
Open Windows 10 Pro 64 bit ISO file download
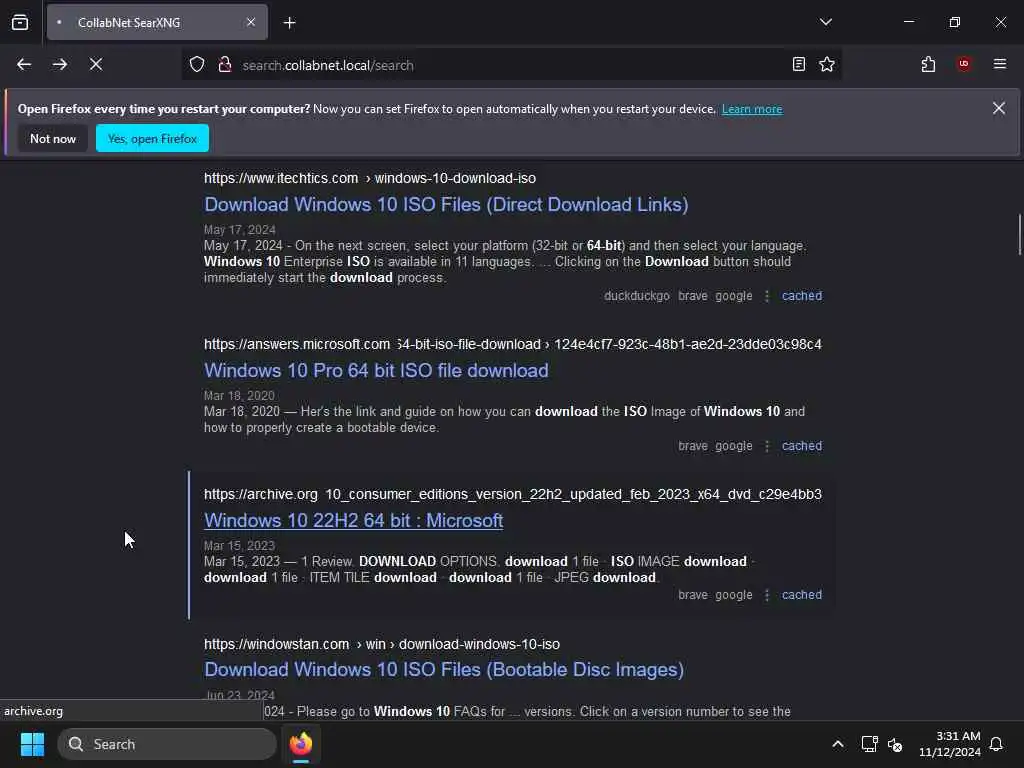click(x=376, y=370)
